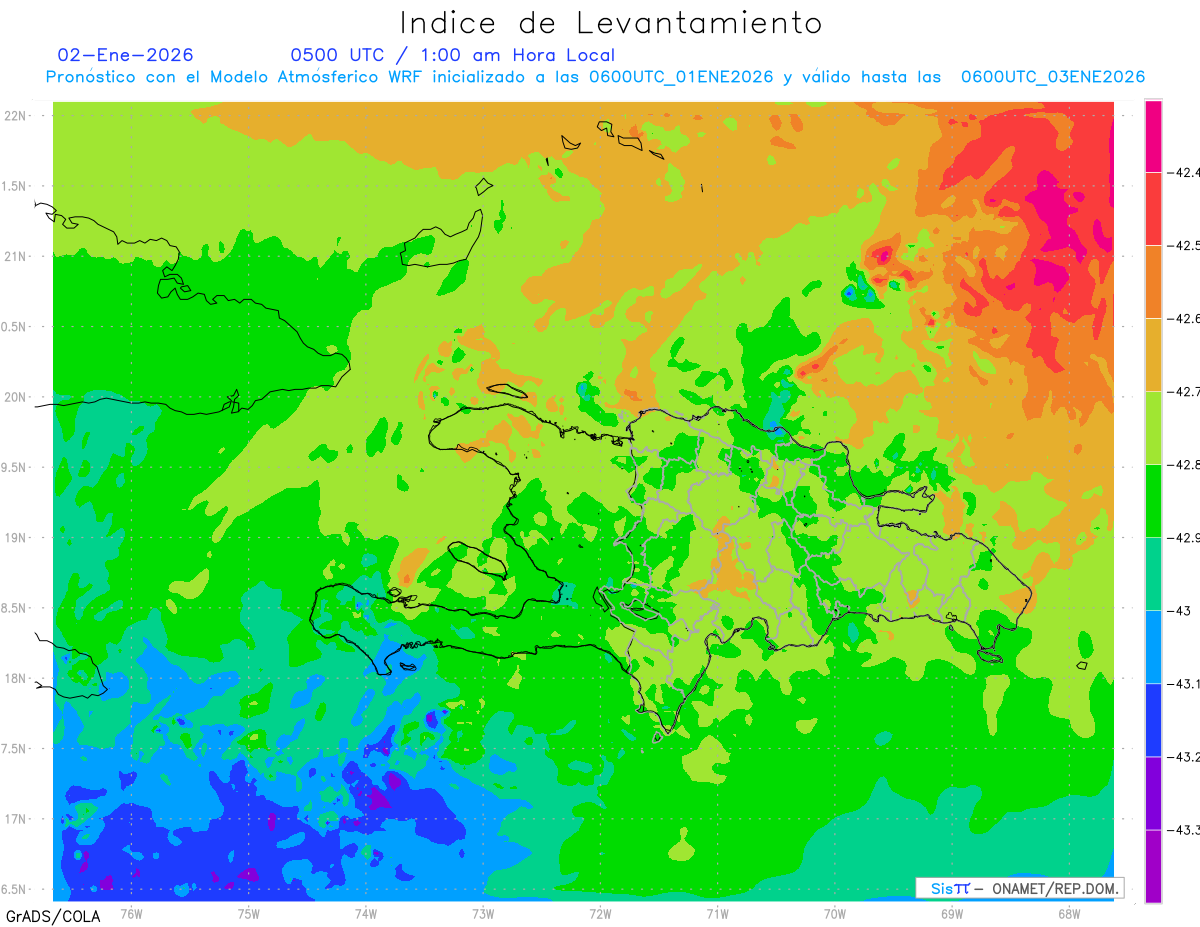The width and height of the screenshot is (1200, 927).
Task: Click the '-43.3' color bar value
Action: coord(1184,829)
